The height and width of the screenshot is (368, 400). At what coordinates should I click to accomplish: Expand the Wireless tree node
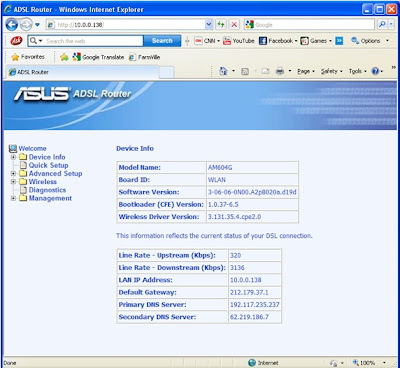[x=13, y=182]
